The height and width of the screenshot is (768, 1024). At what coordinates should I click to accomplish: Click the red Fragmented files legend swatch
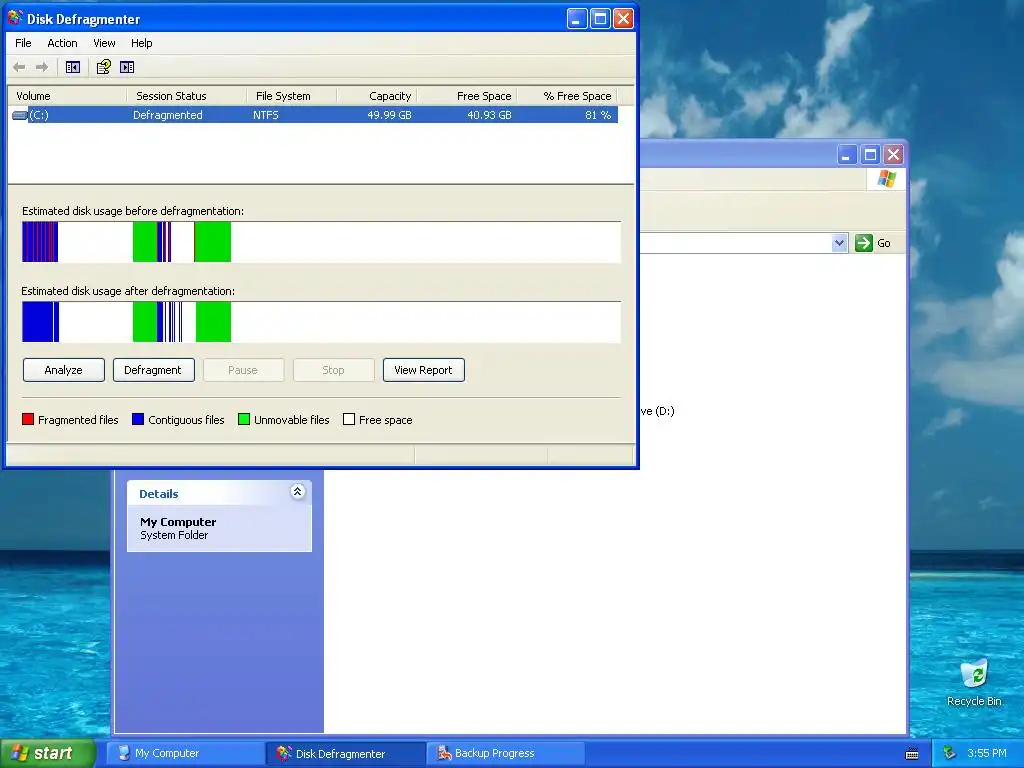[x=27, y=419]
